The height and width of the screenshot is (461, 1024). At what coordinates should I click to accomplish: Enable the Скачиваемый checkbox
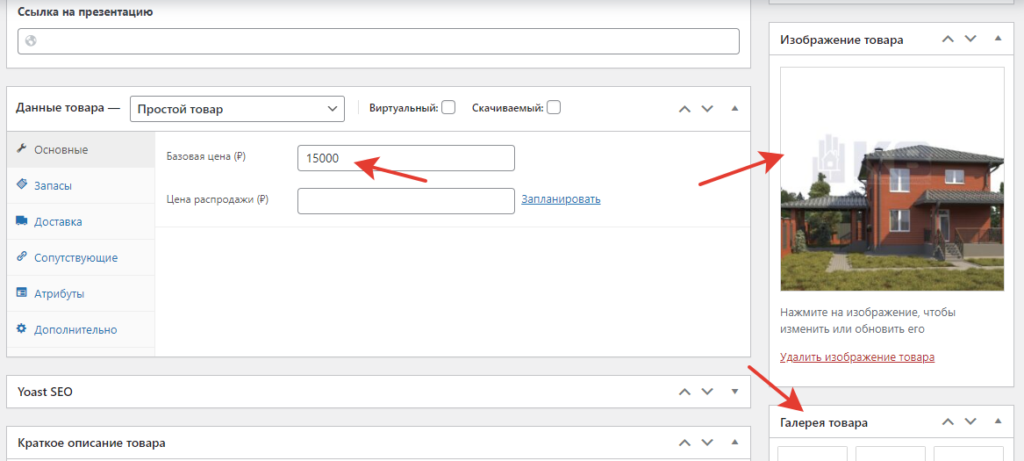click(553, 107)
